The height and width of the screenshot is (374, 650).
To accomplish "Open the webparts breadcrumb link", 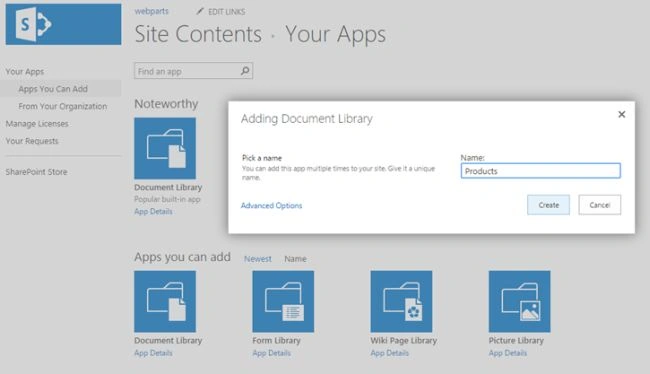I will coord(151,11).
